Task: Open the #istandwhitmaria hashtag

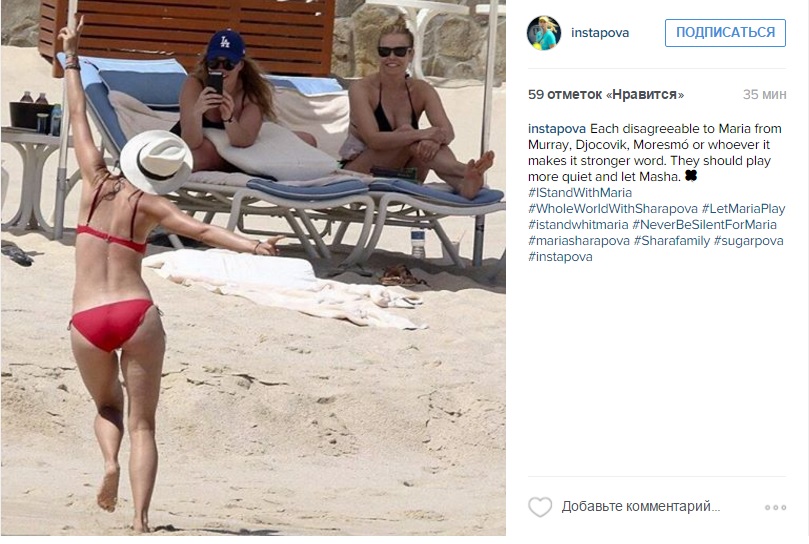Action: (x=578, y=225)
